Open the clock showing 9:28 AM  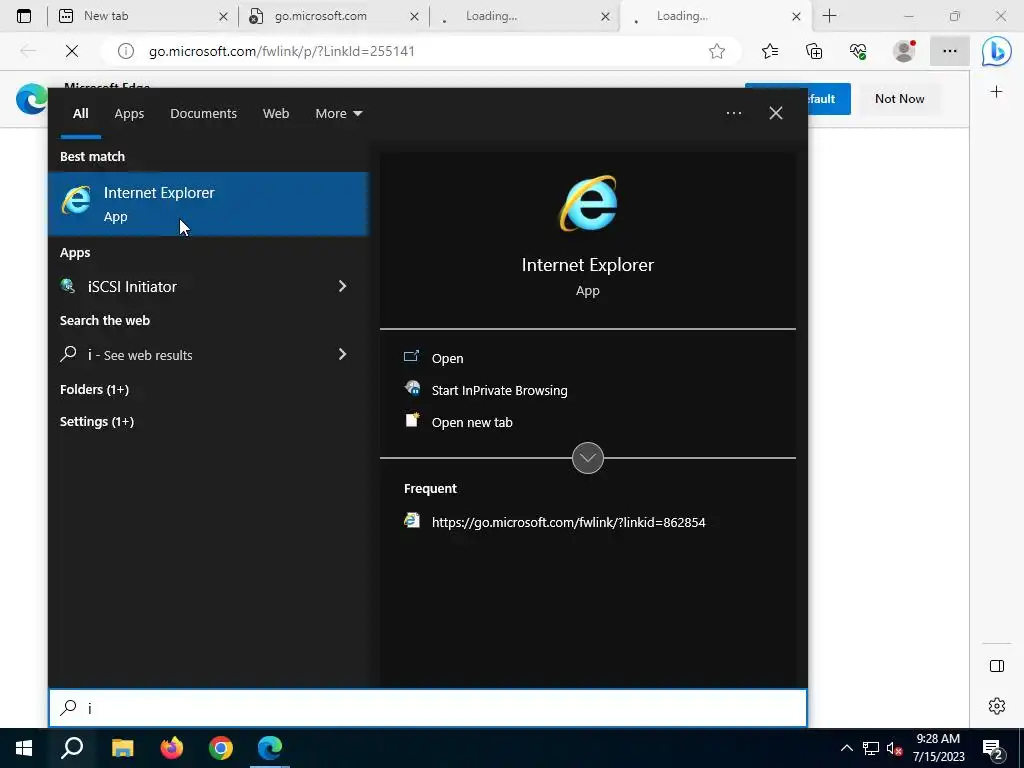coord(938,748)
